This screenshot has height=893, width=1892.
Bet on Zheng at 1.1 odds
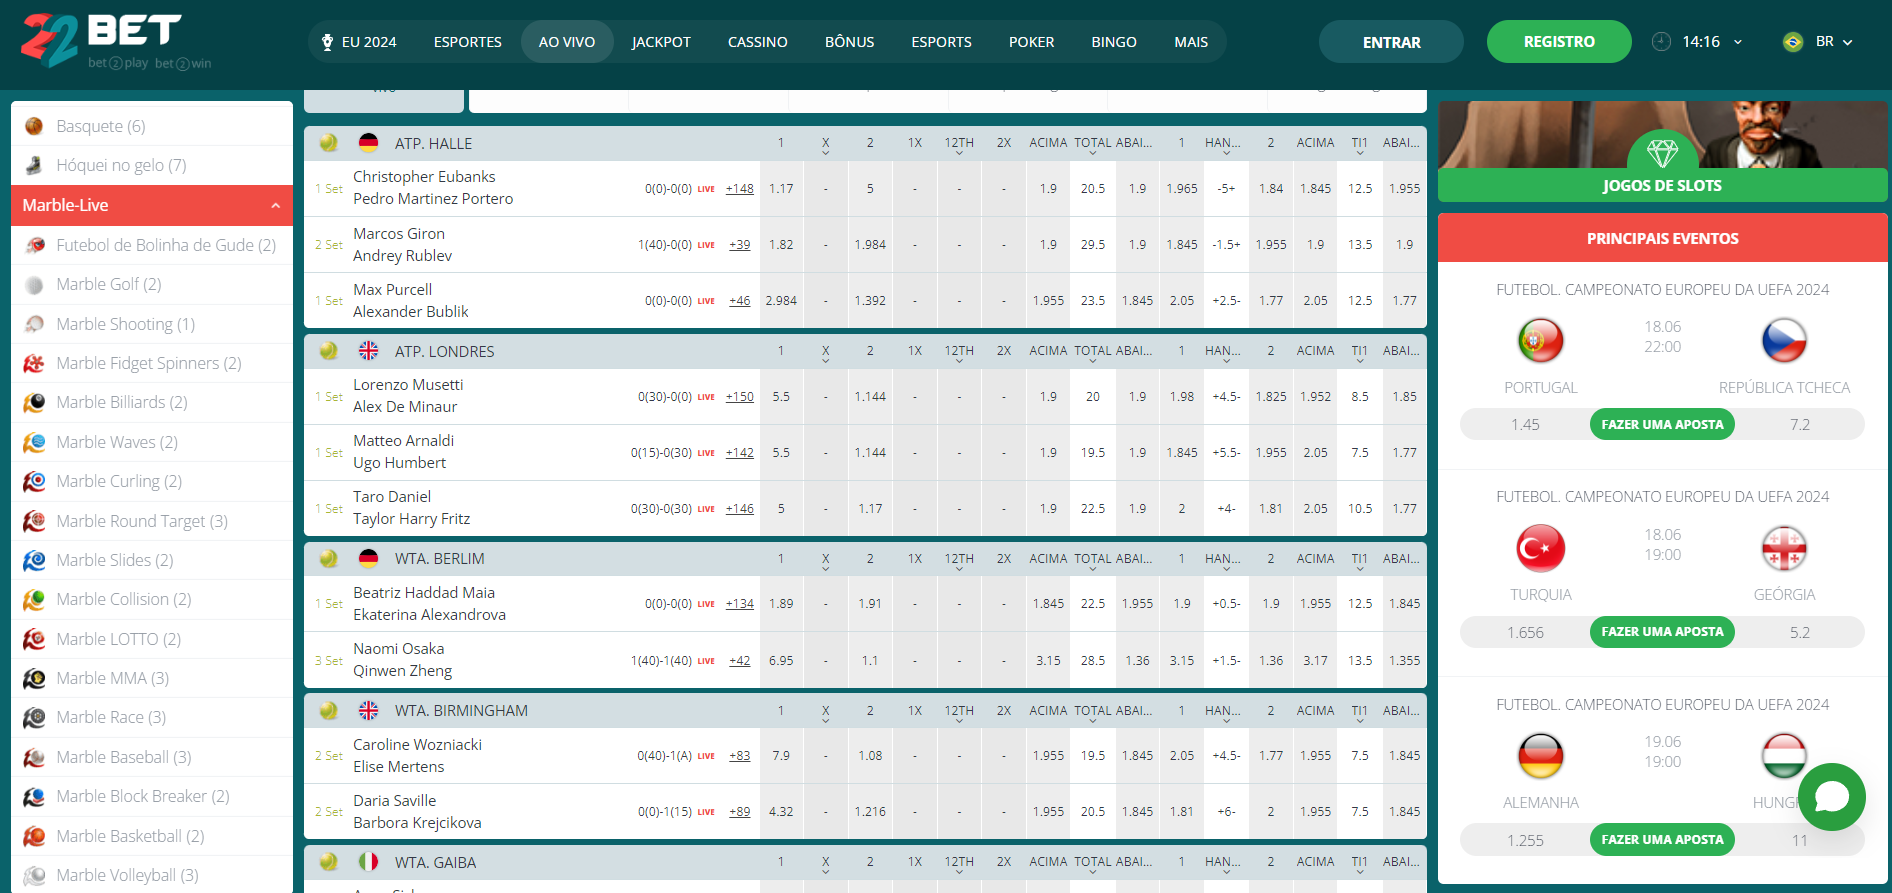(x=870, y=661)
